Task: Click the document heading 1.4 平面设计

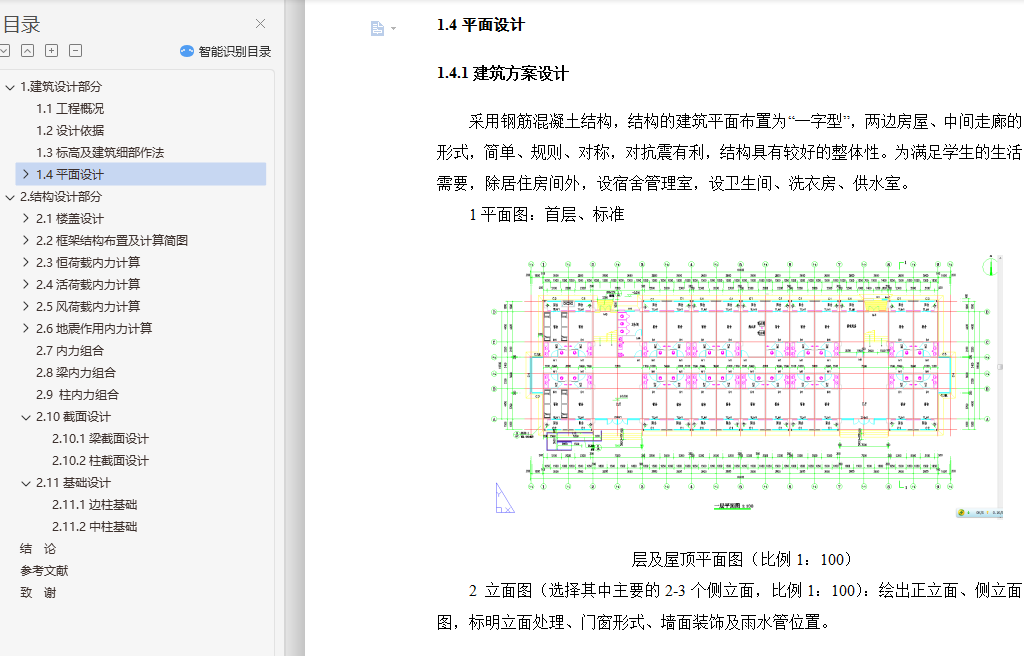Action: point(481,25)
